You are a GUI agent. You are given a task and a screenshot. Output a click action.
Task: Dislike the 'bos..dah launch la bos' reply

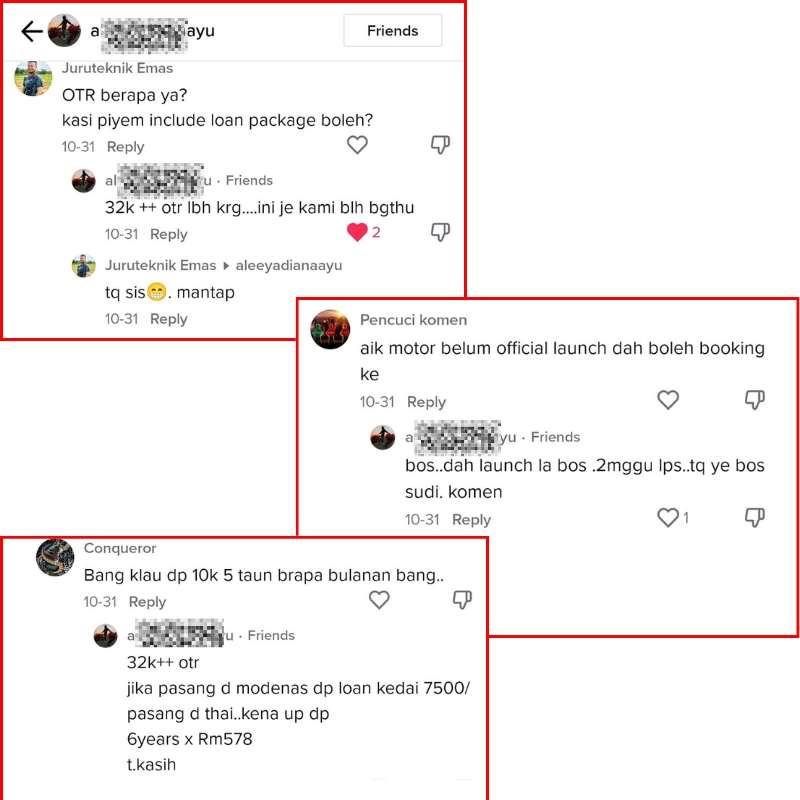point(755,517)
